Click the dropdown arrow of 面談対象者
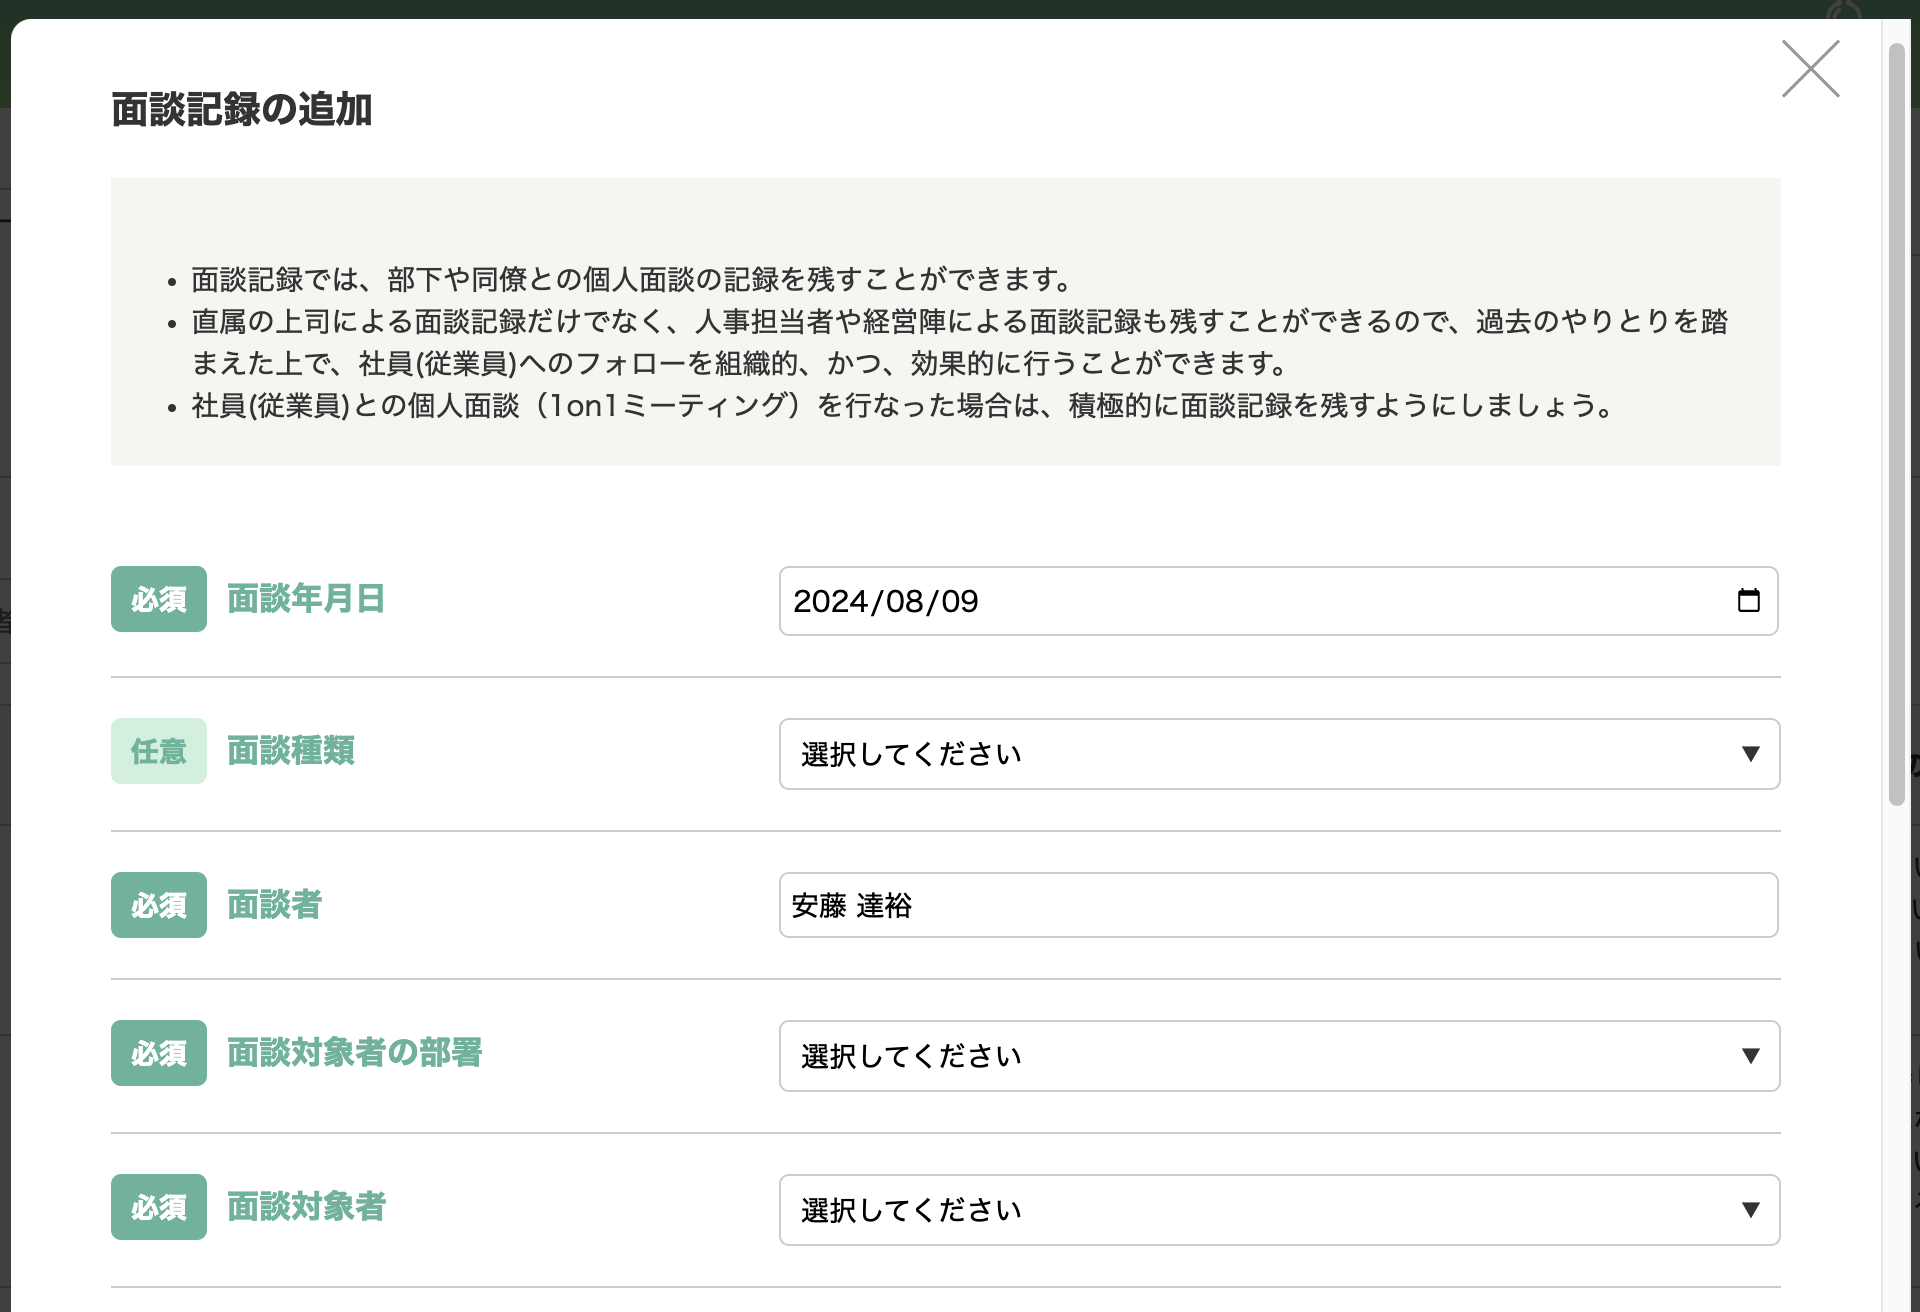This screenshot has height=1312, width=1920. pos(1750,1210)
